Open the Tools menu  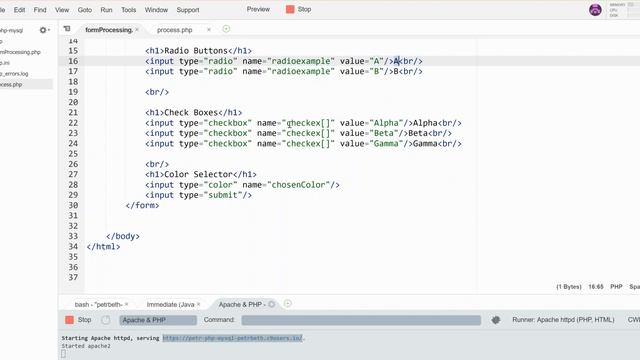(129, 10)
